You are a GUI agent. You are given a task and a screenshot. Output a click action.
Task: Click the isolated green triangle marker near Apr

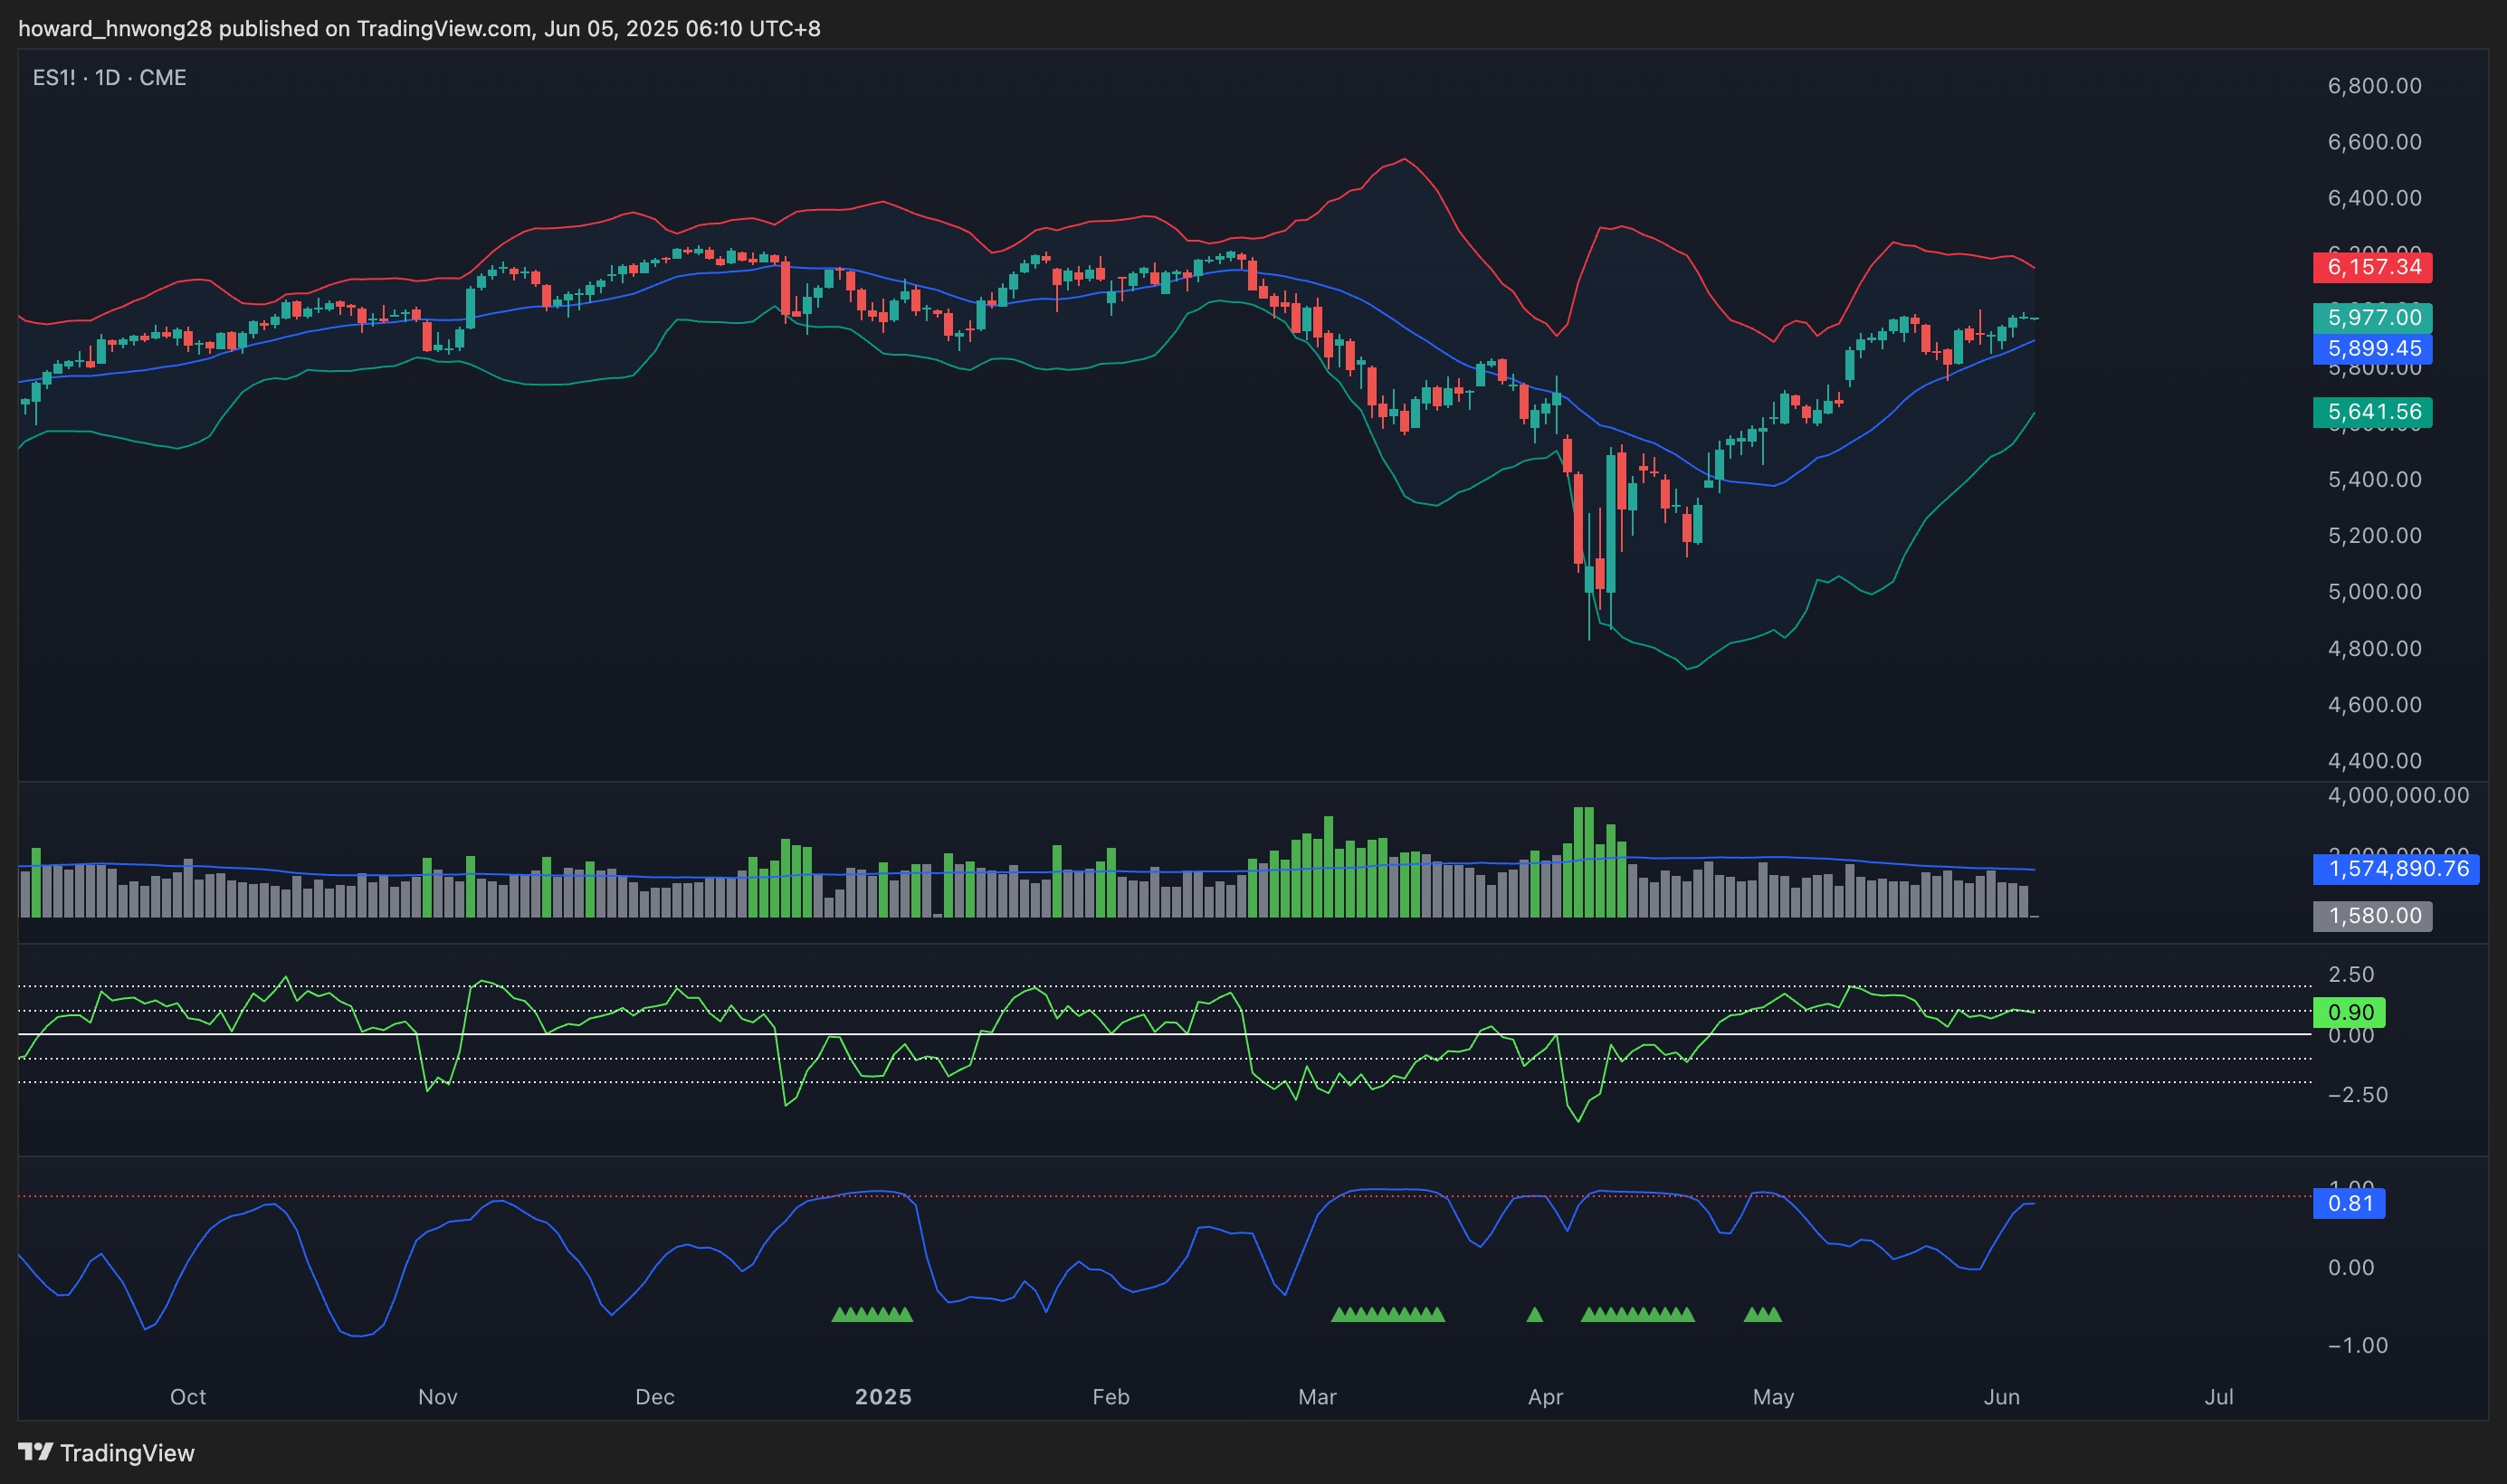coord(1535,1315)
